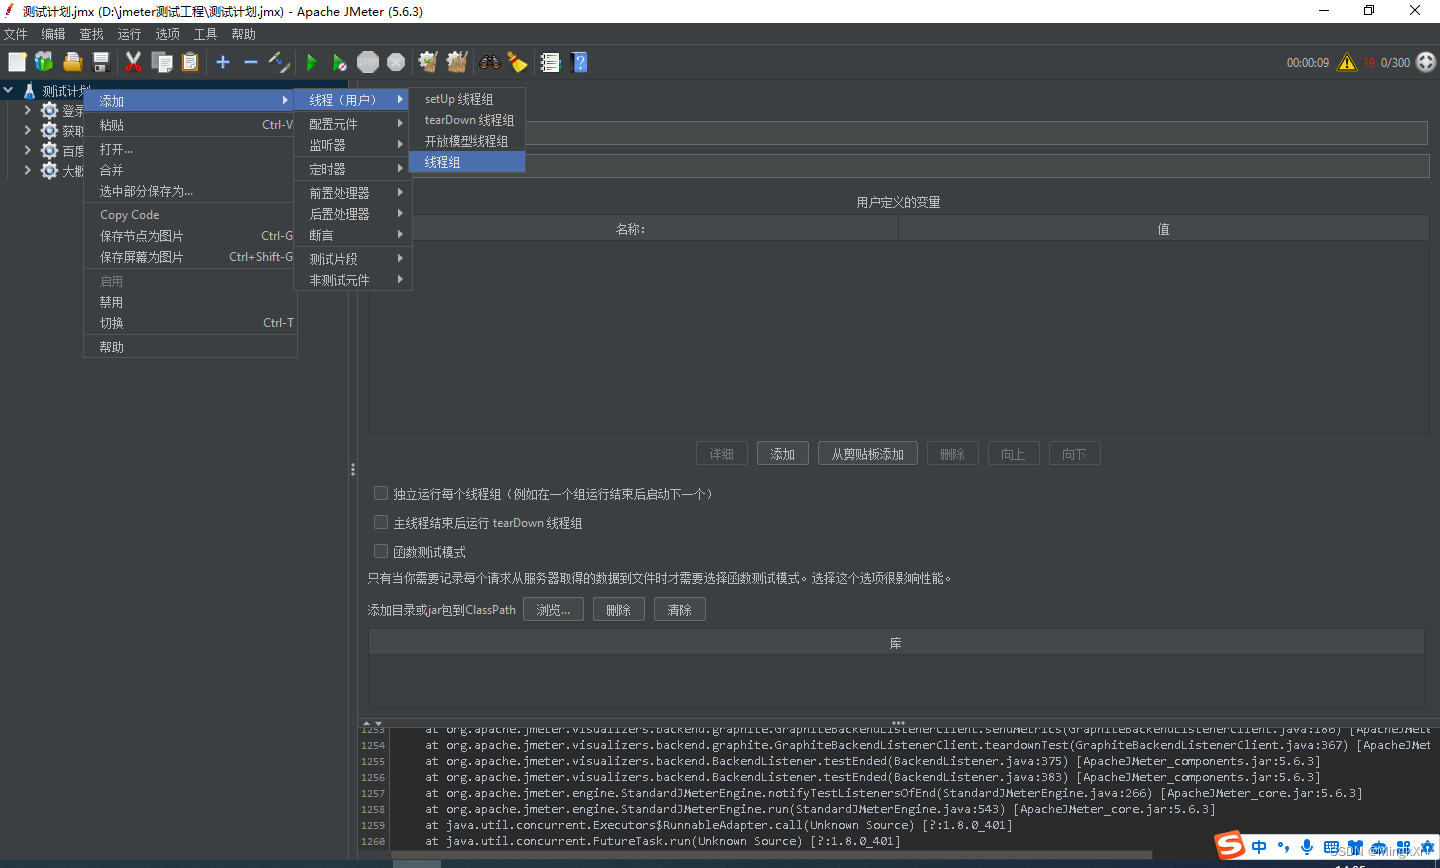Open the 运行 menu in menu bar
The height and width of the screenshot is (868, 1440).
(x=129, y=34)
